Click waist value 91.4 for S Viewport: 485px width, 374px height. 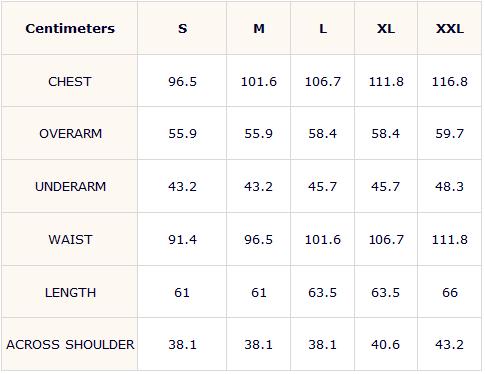click(x=182, y=239)
